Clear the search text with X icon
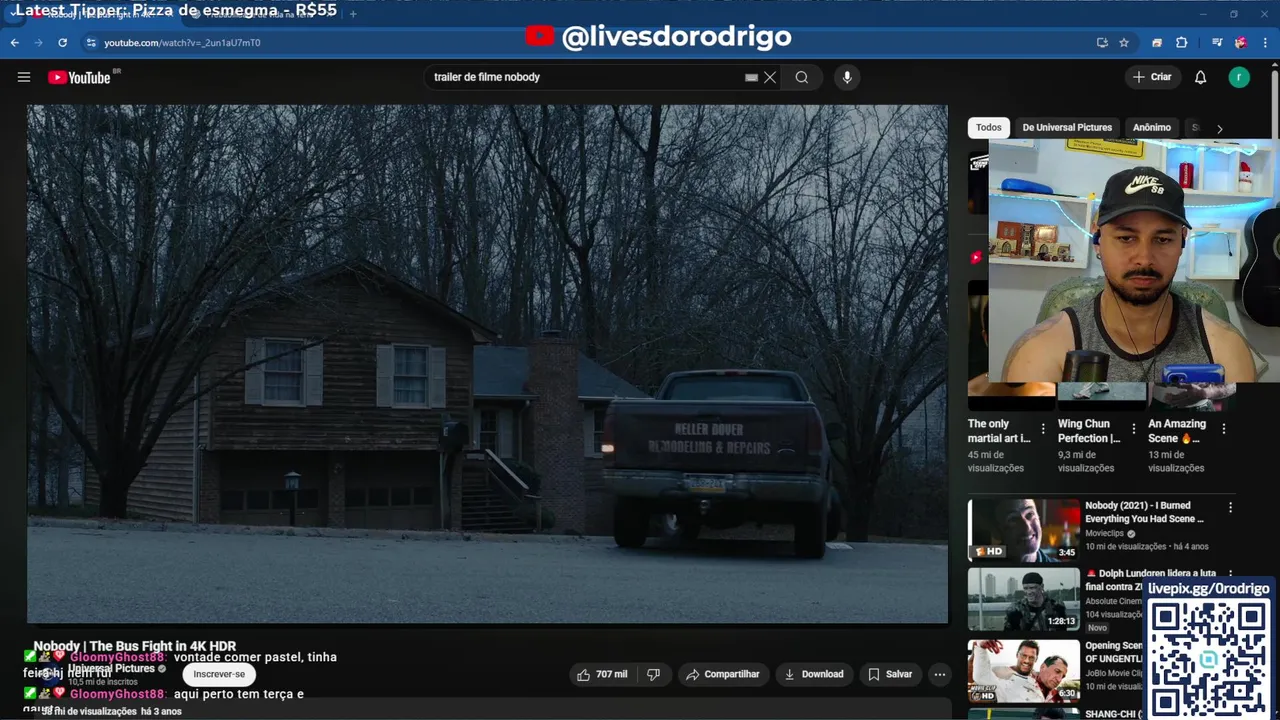This screenshot has height=720, width=1280. [770, 77]
